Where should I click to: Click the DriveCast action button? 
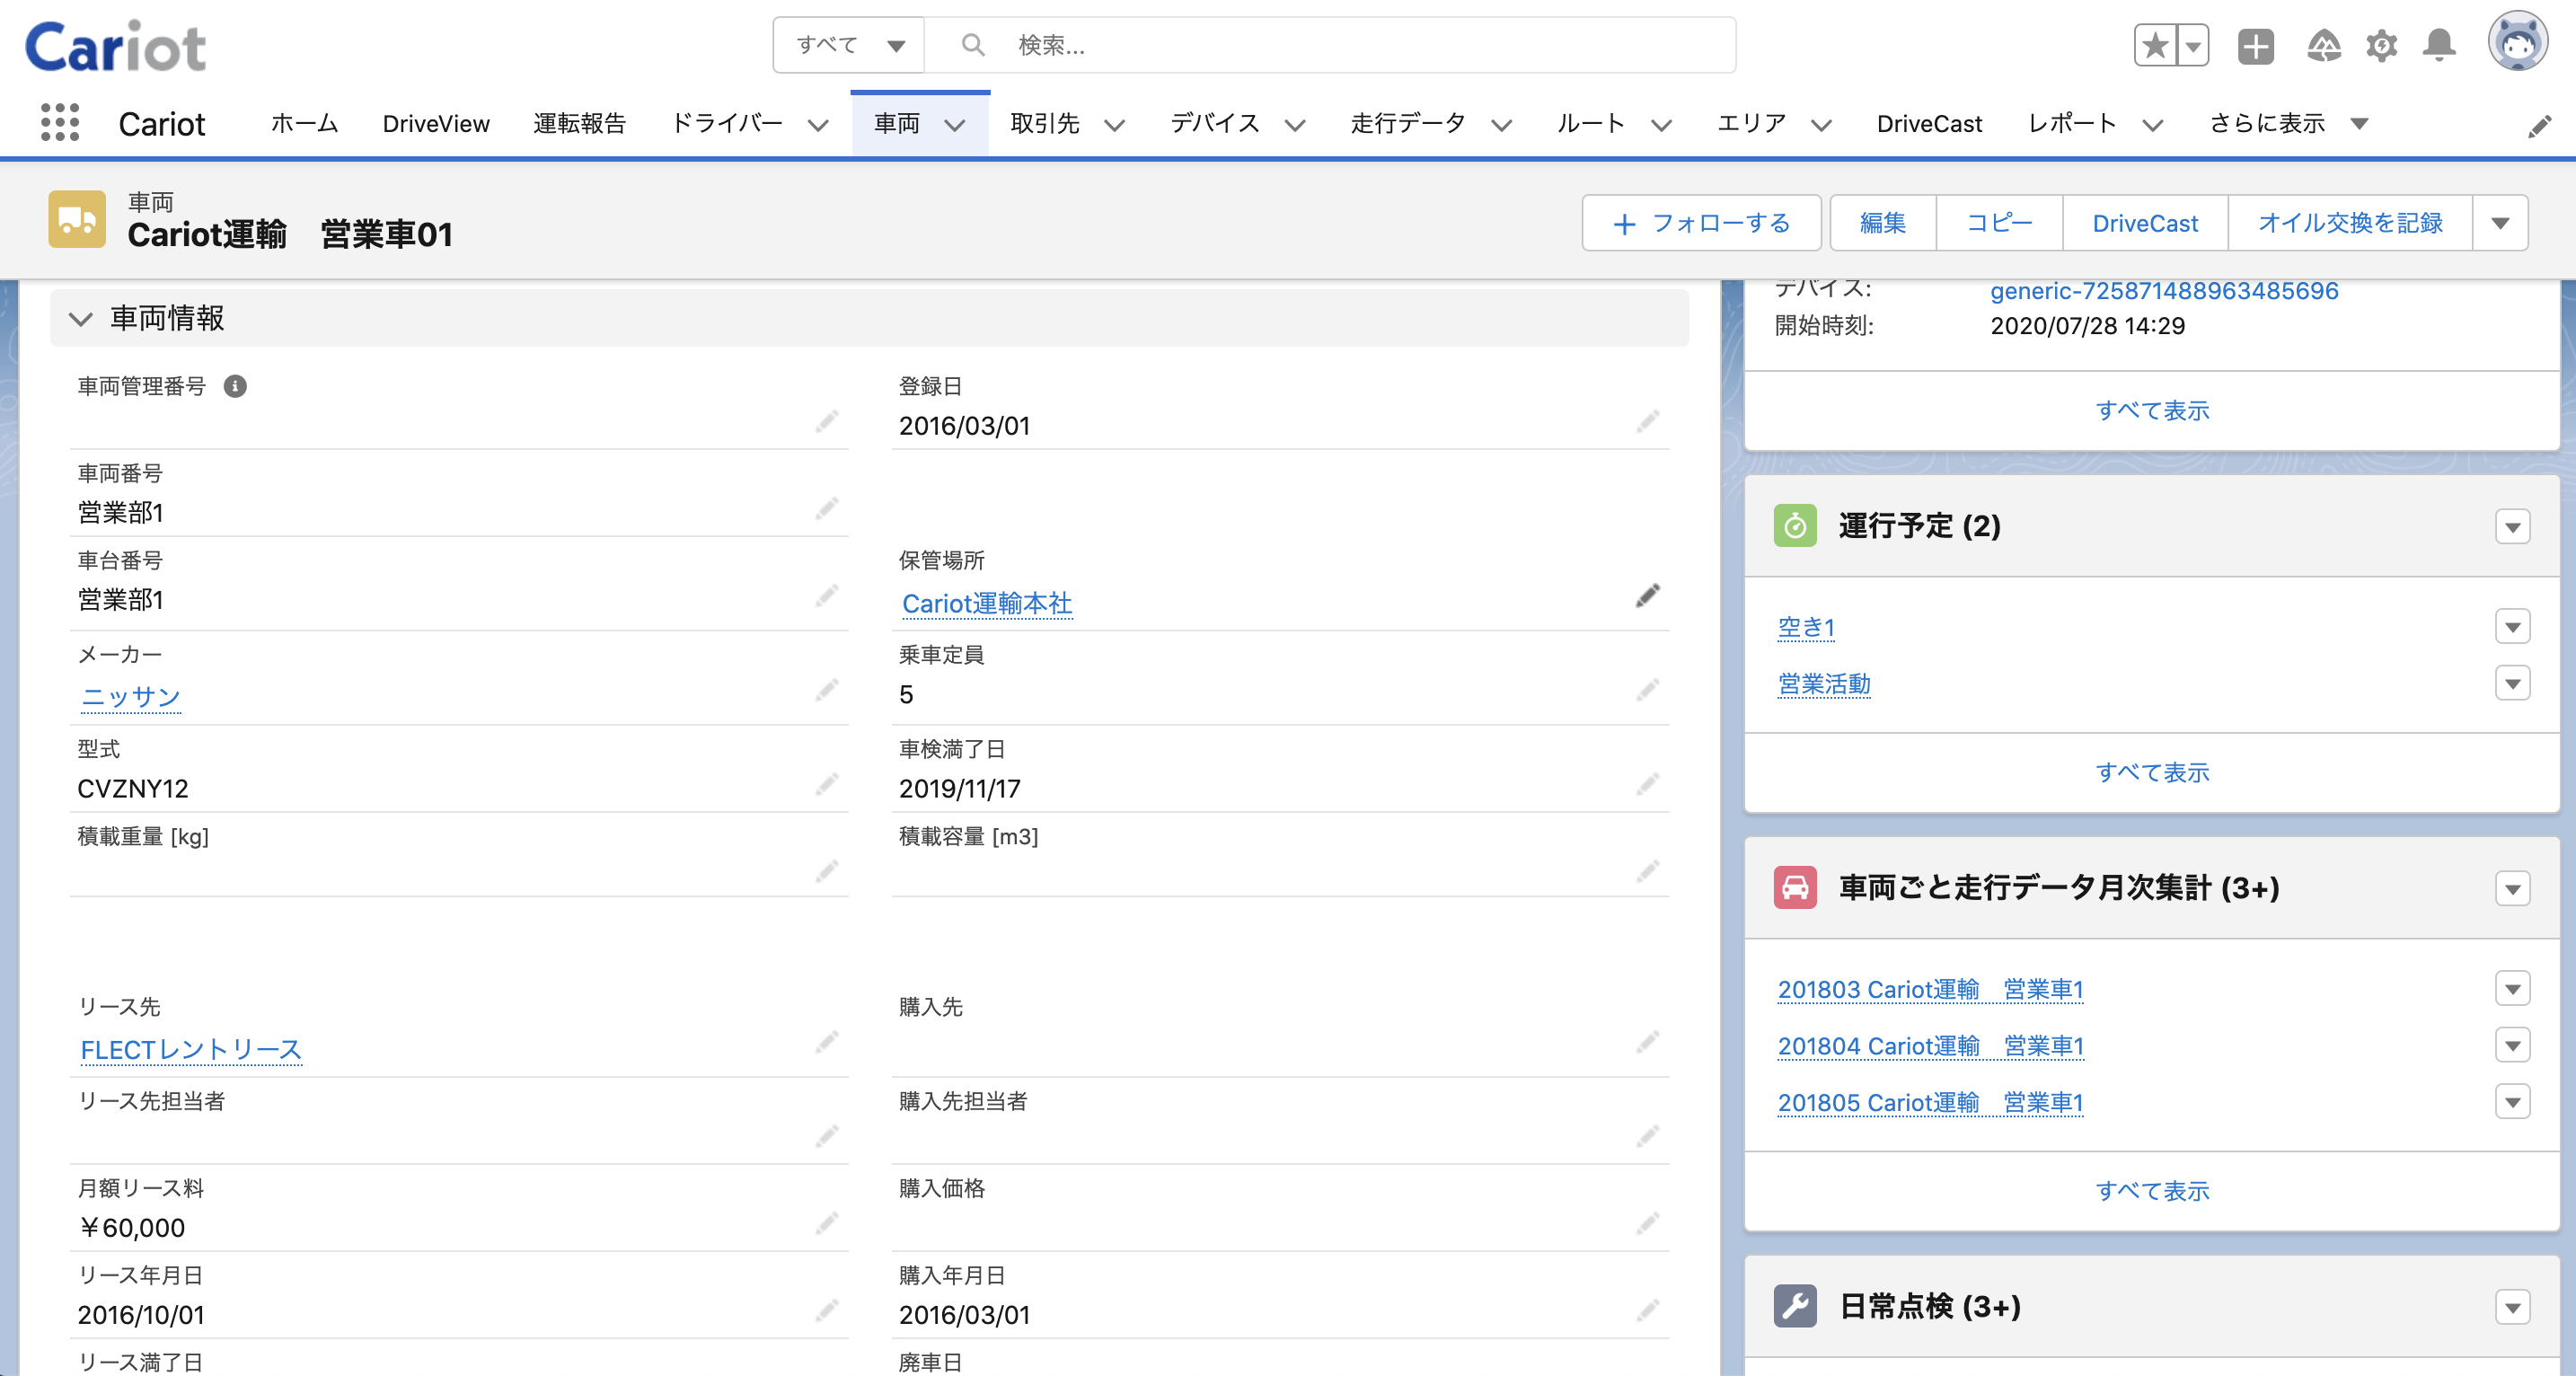point(2145,223)
